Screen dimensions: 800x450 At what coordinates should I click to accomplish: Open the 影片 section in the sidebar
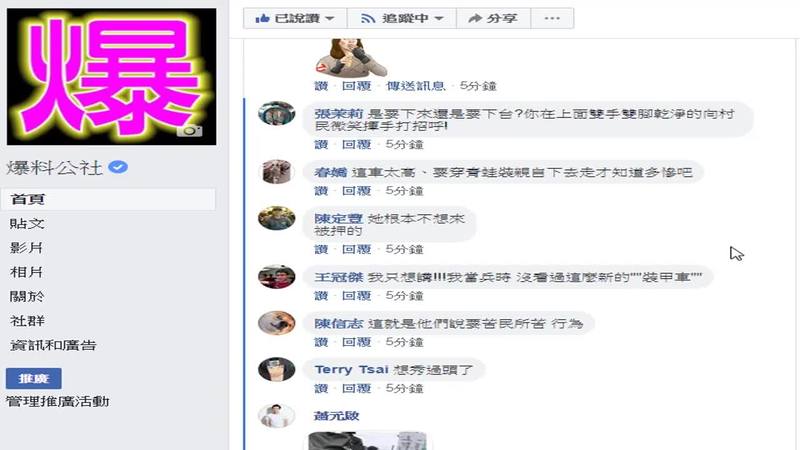[27, 247]
